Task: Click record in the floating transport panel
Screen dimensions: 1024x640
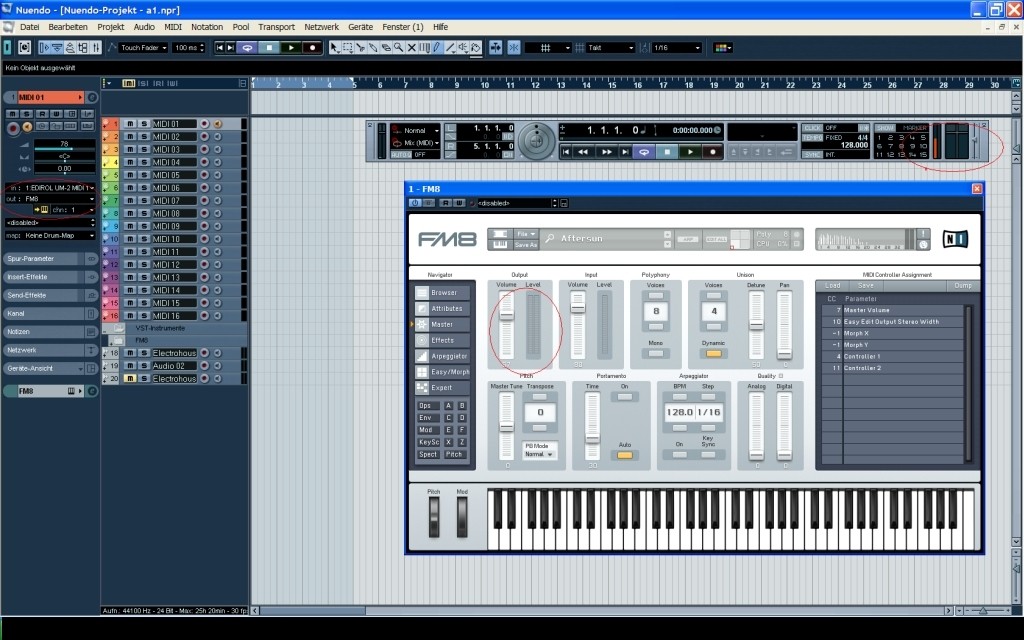Action: click(x=712, y=152)
